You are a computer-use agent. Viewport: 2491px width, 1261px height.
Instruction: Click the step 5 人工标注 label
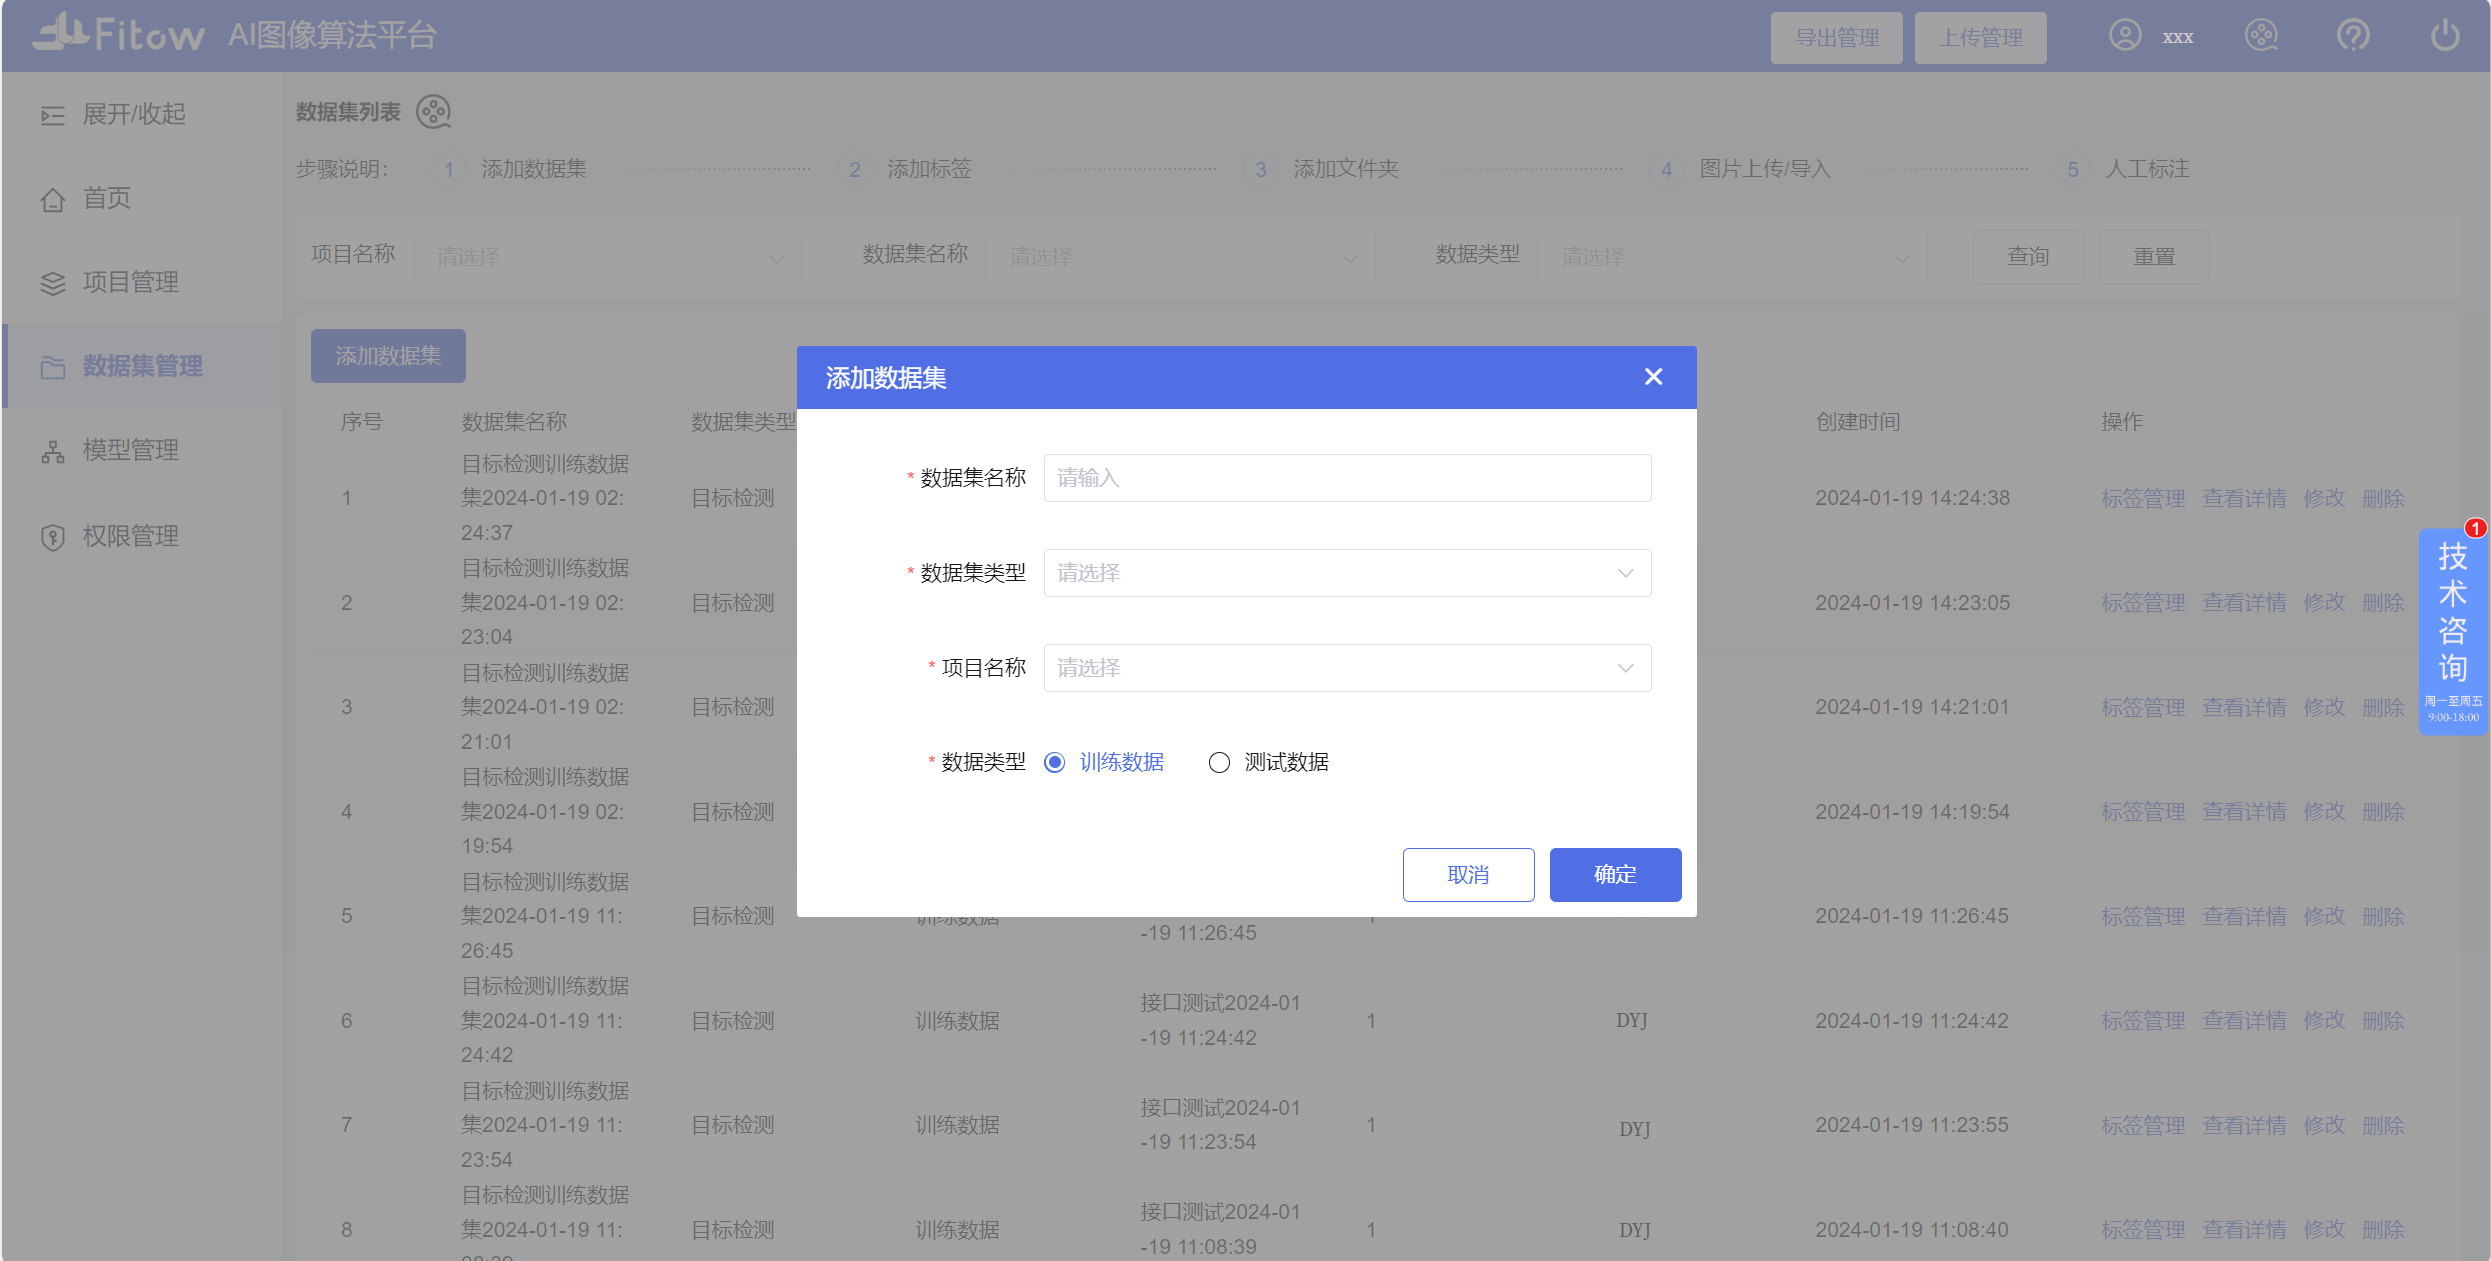(x=2147, y=169)
